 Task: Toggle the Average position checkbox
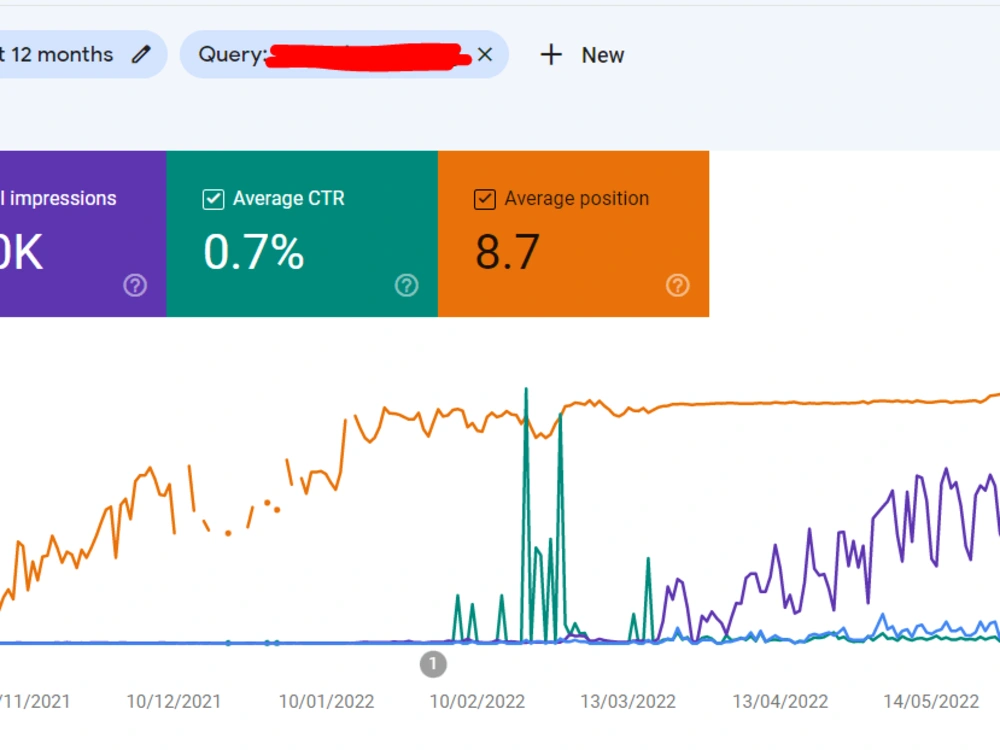coord(485,199)
